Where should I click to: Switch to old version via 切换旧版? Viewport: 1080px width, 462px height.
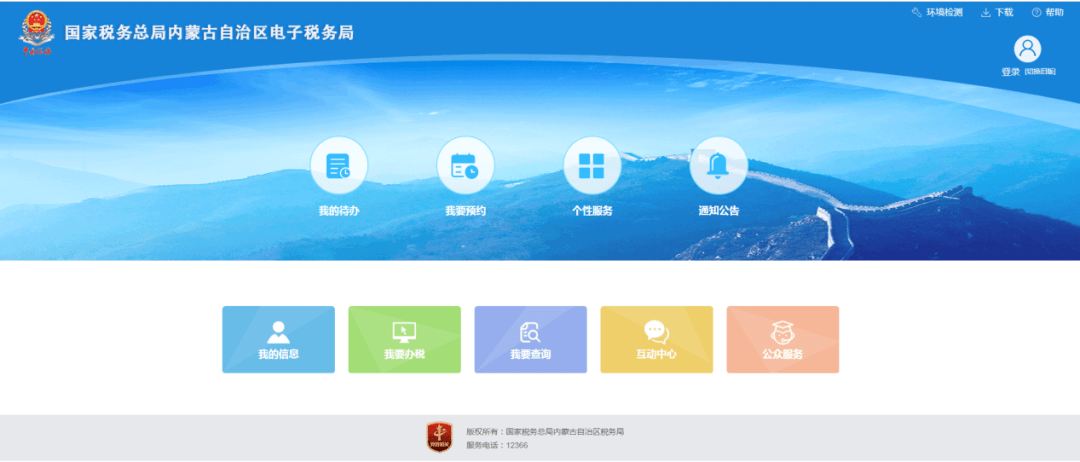[x=1040, y=72]
